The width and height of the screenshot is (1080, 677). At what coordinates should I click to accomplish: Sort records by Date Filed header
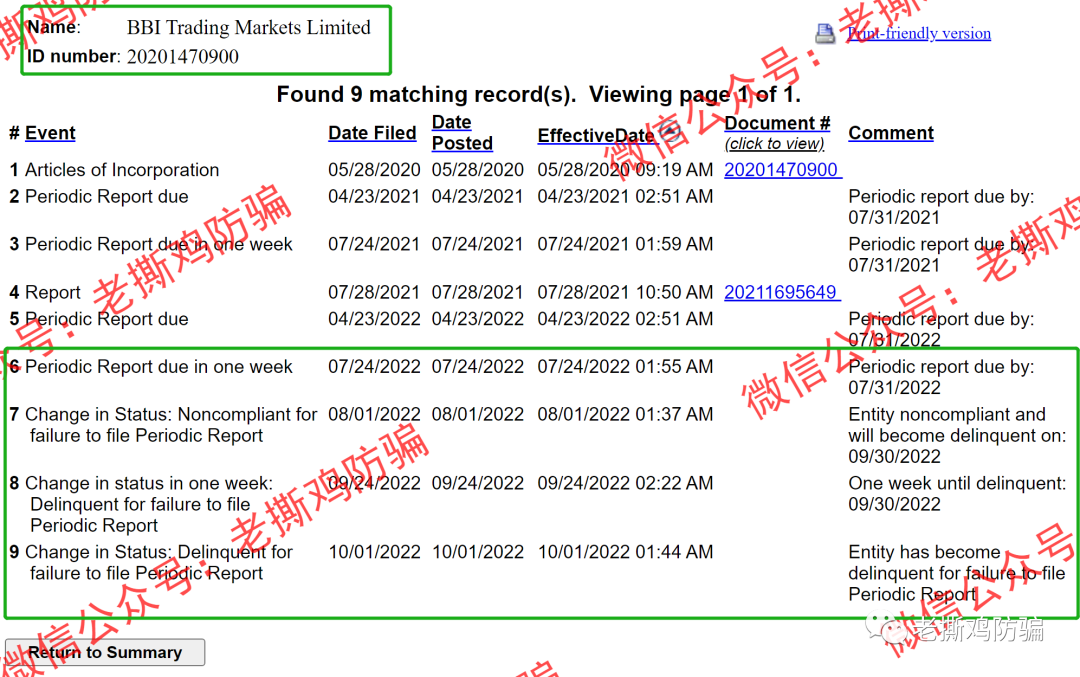click(x=372, y=133)
